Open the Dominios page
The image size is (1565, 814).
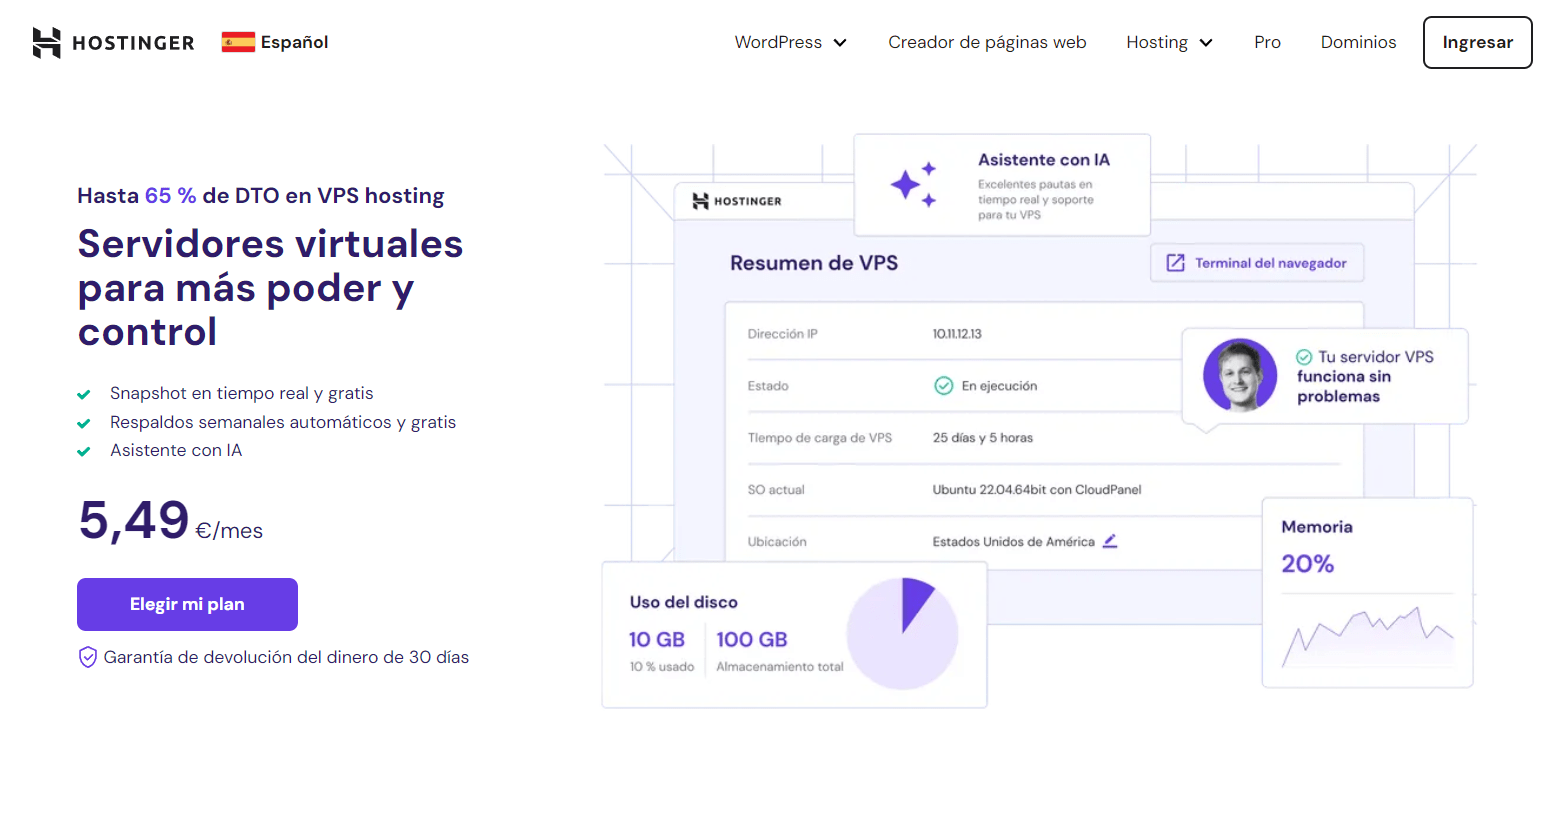[x=1358, y=42]
